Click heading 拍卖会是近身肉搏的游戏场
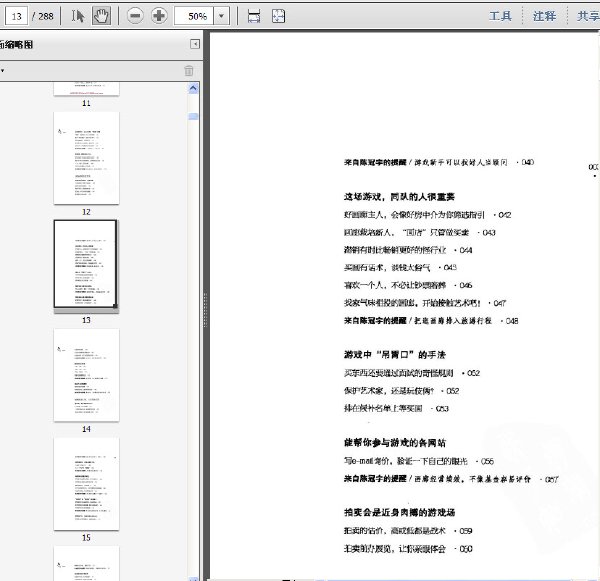This screenshot has width=600, height=581. [399, 512]
